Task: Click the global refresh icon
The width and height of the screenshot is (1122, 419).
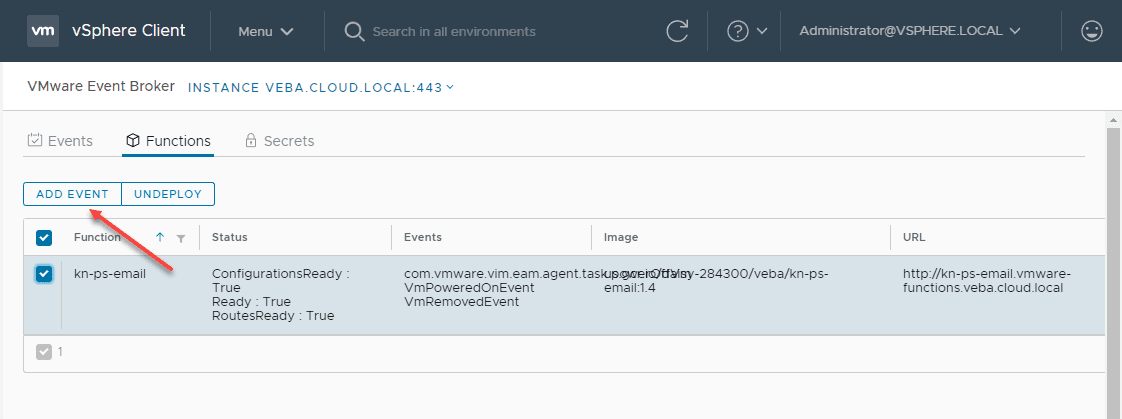Action: pyautogui.click(x=677, y=31)
